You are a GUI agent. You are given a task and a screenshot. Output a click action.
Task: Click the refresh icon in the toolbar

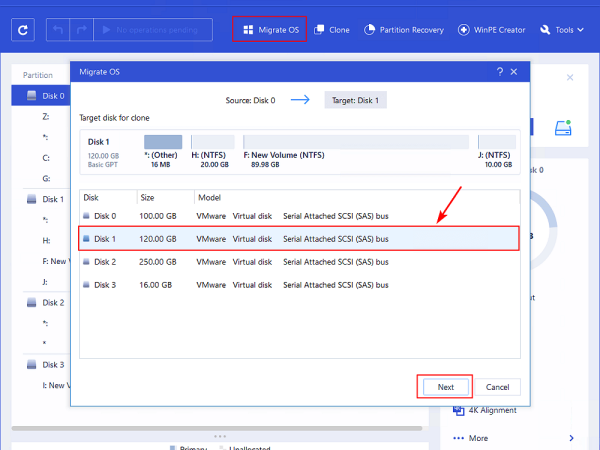click(x=23, y=30)
